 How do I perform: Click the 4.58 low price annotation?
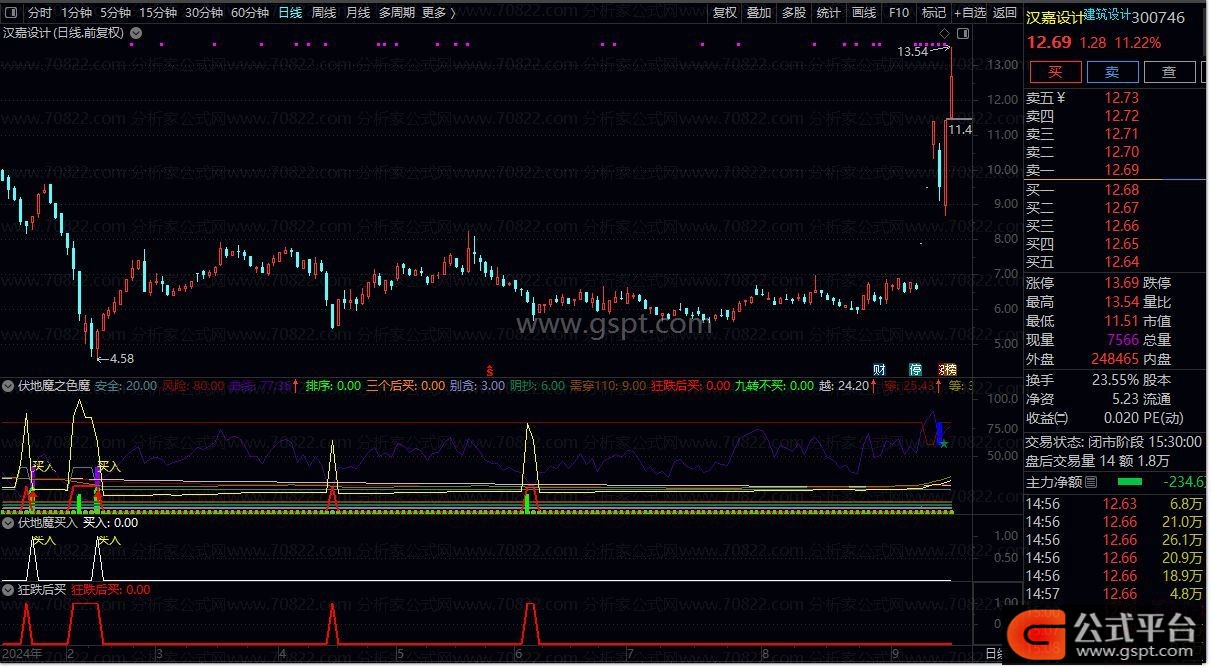121,358
